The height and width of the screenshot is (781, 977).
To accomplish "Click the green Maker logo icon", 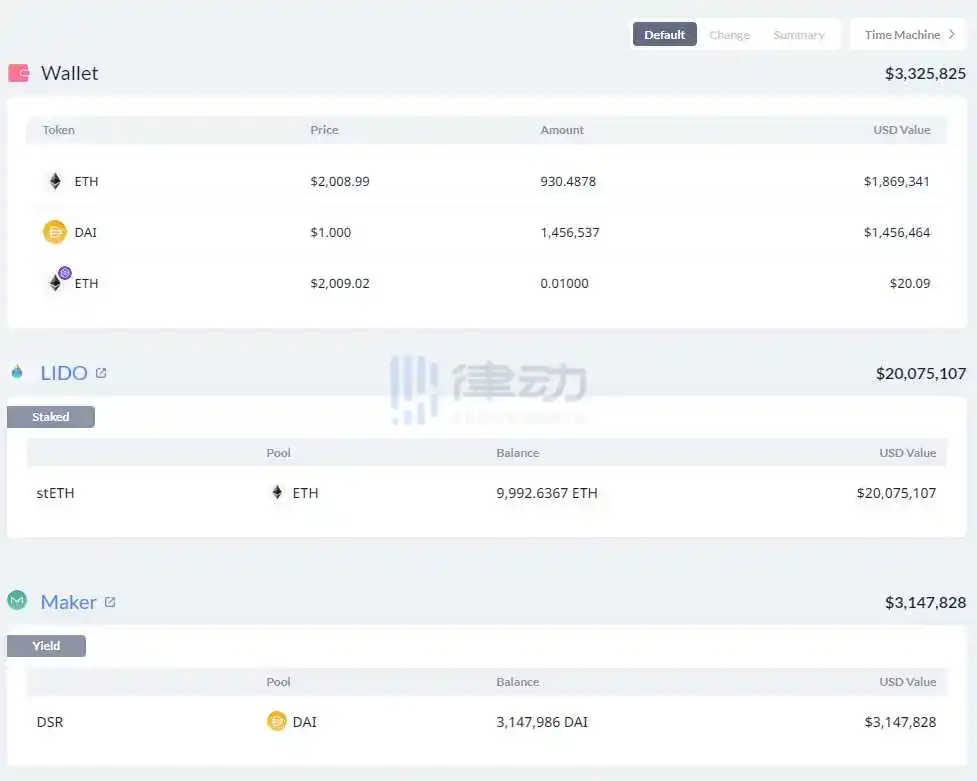I will coord(17,601).
